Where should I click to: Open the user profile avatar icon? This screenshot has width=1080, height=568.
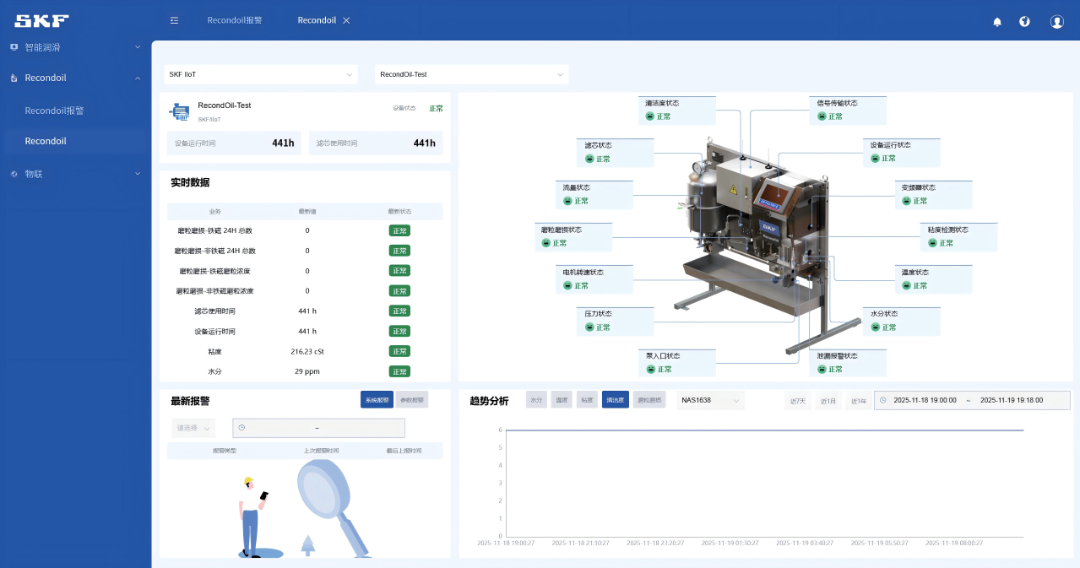pos(1057,22)
